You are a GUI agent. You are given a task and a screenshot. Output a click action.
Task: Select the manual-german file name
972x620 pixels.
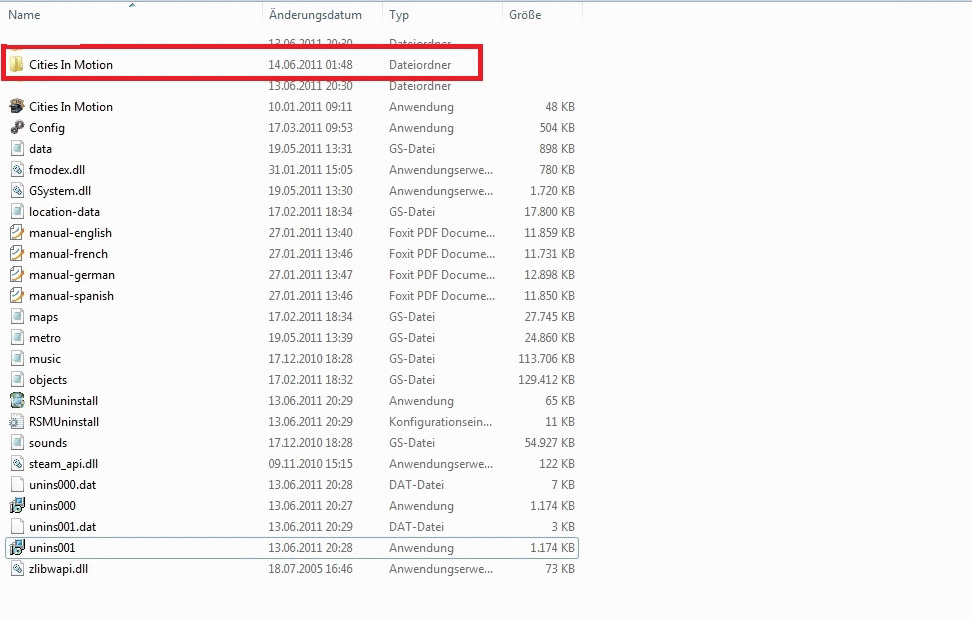pos(72,275)
